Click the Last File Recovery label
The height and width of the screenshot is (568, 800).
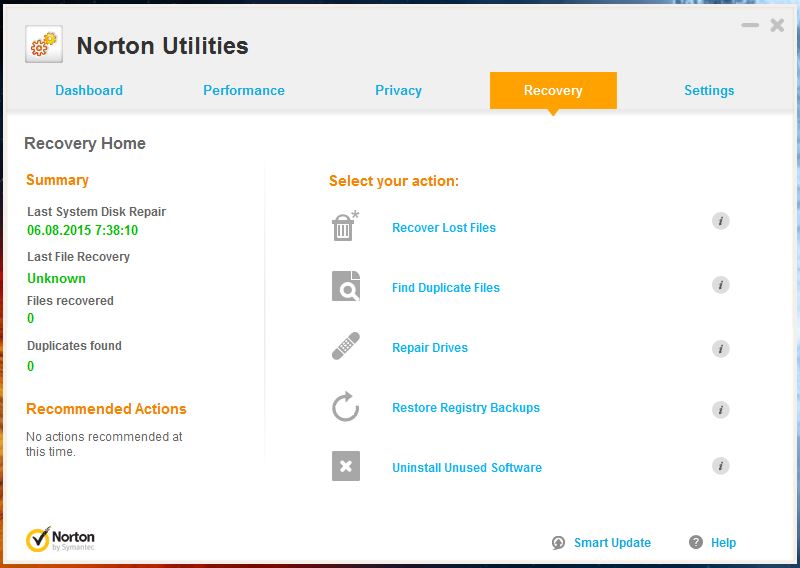point(78,257)
